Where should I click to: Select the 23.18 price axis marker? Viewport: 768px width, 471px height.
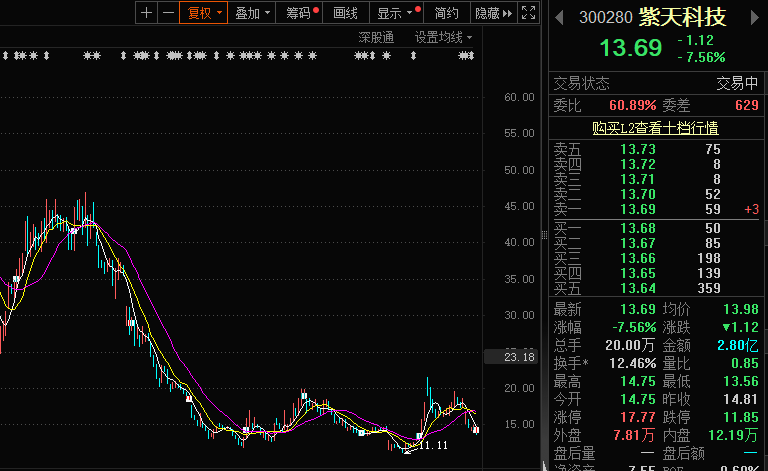(x=511, y=357)
